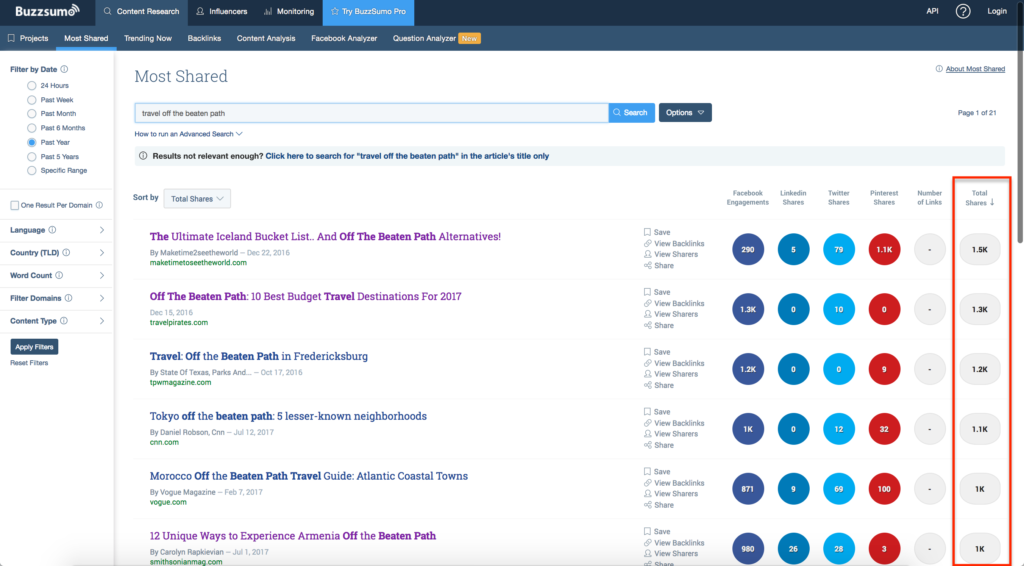Enable One Result Per Domain checkbox
Screen dimensions: 1024x566
[x=14, y=205]
